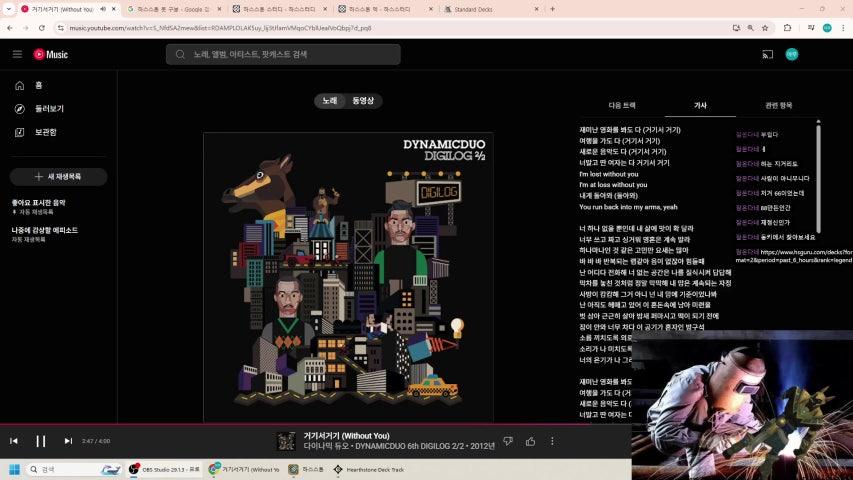Open a new browser tab

pos(552,9)
